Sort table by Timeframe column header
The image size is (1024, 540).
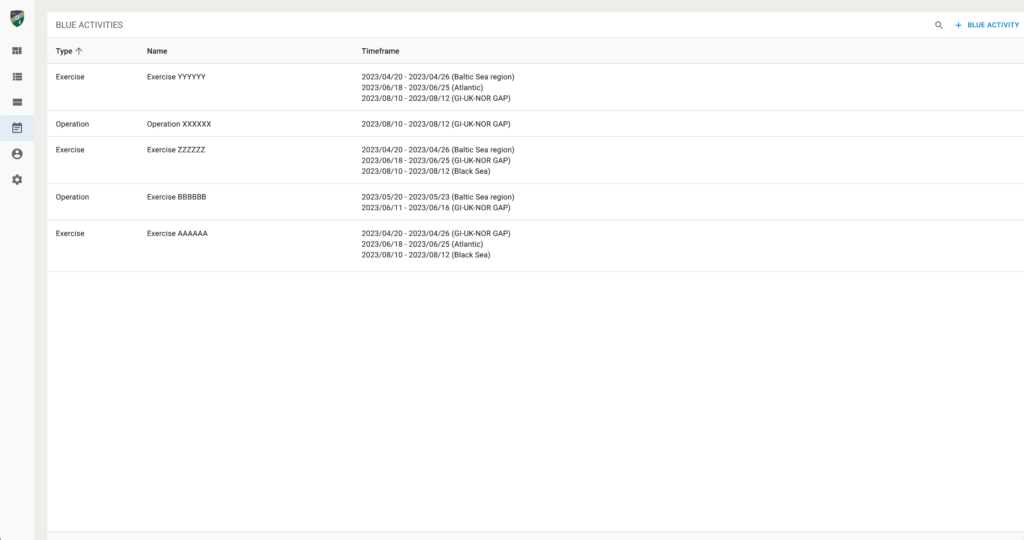coord(380,51)
